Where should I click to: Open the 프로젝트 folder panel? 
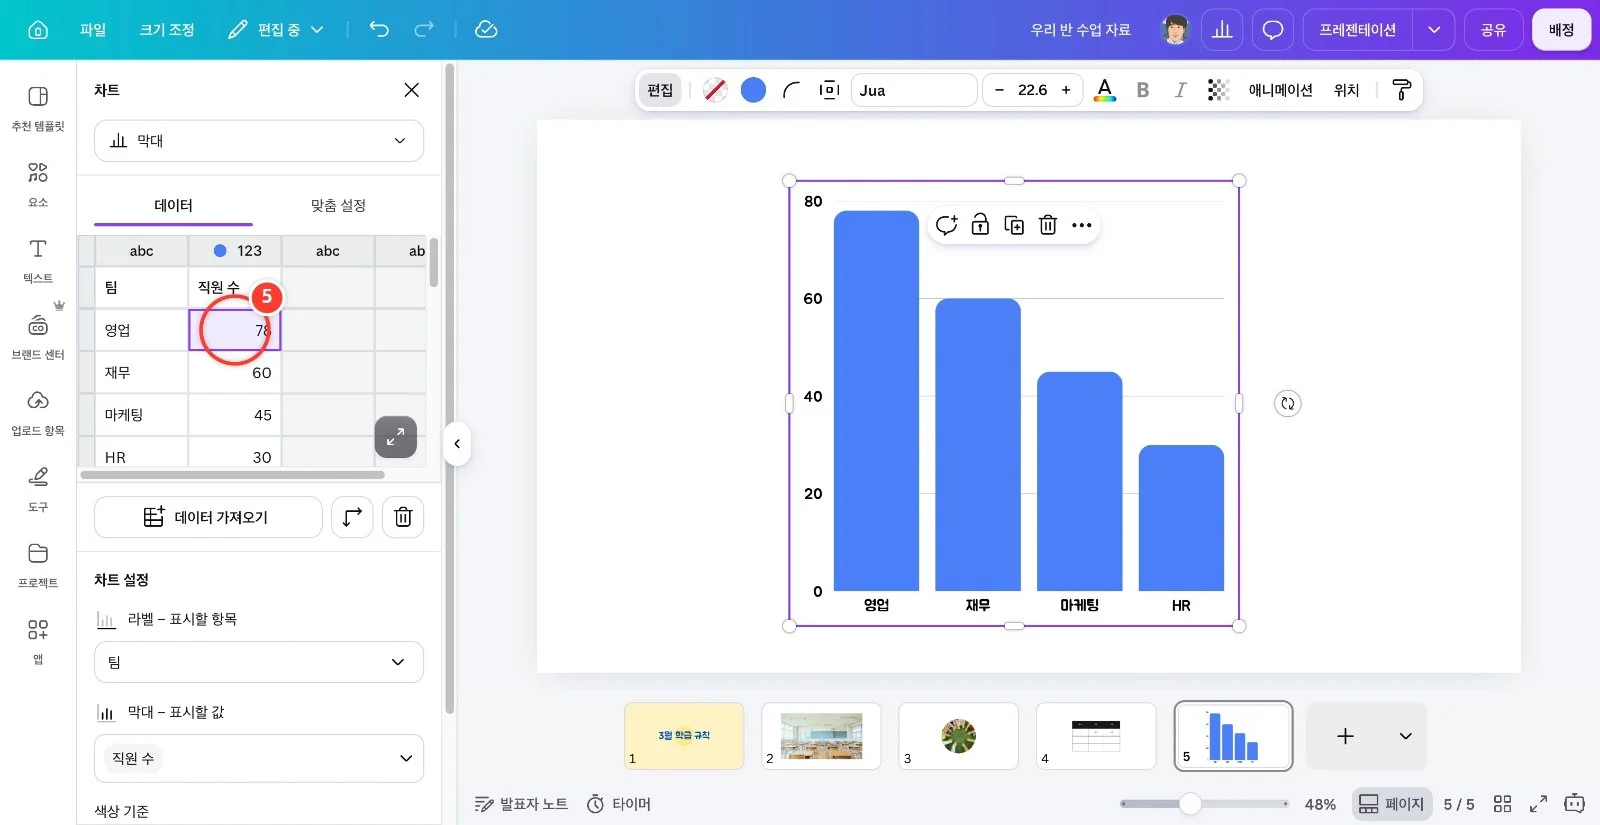click(x=38, y=565)
